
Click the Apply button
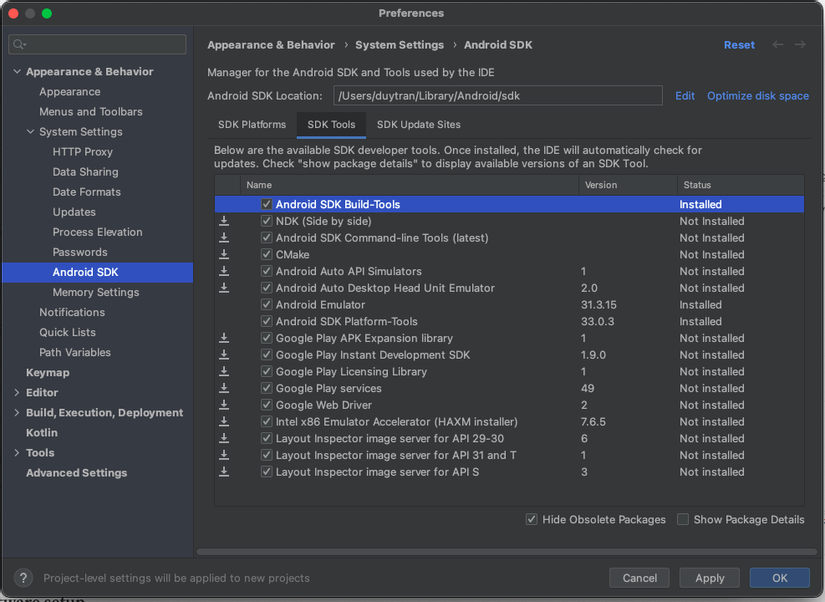pyautogui.click(x=709, y=578)
